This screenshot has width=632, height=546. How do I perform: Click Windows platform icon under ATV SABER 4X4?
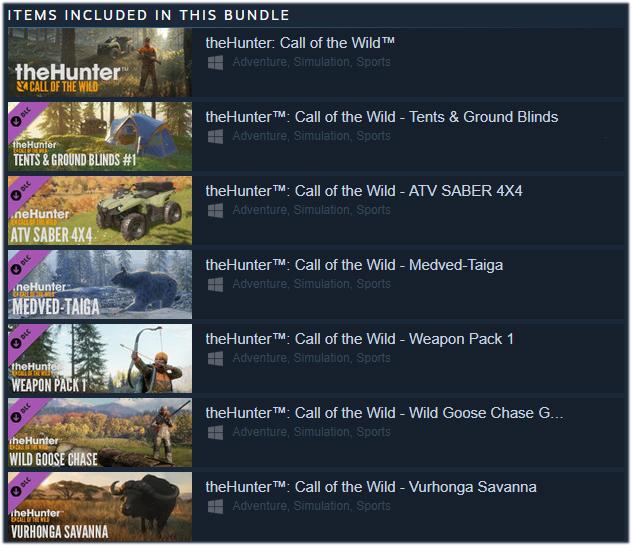coord(215,211)
